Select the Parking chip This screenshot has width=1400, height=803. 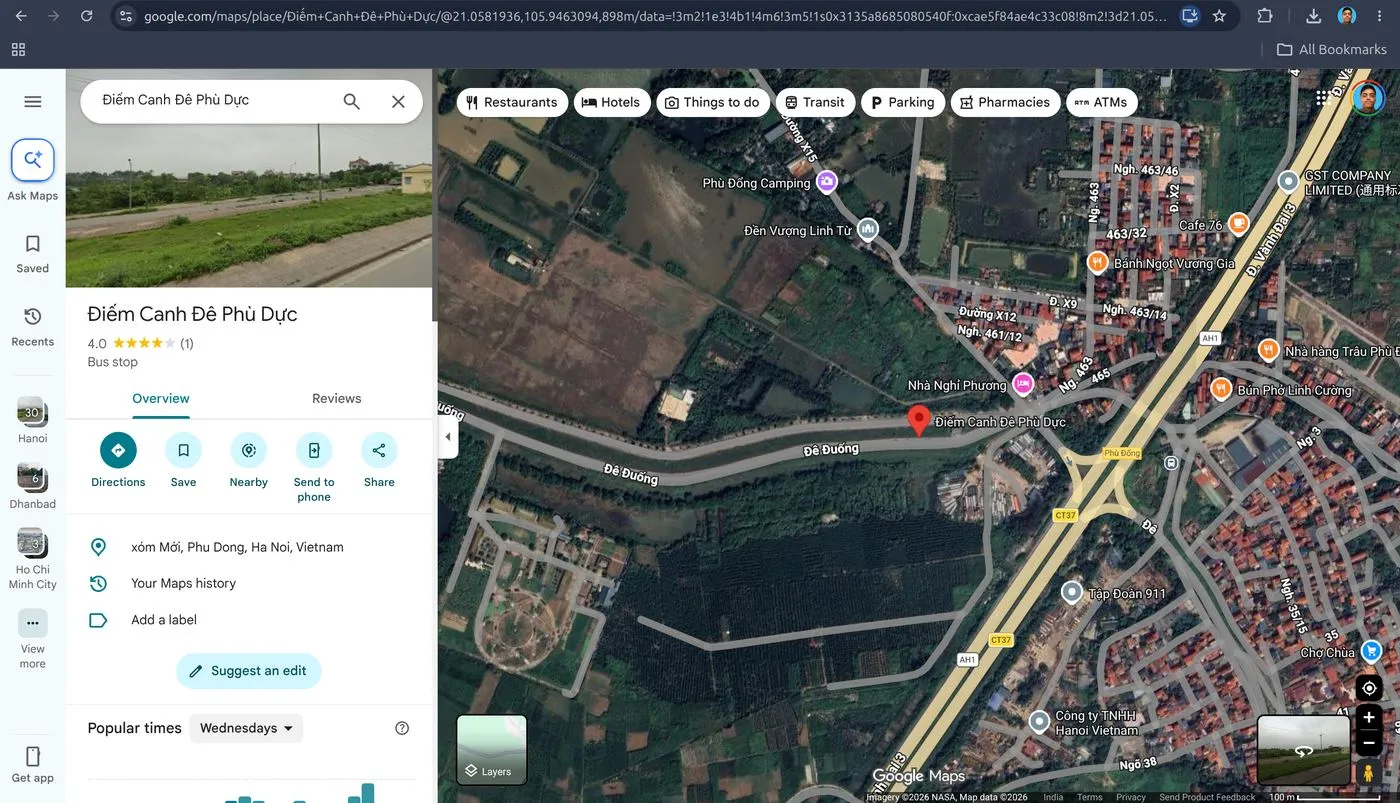(x=903, y=102)
